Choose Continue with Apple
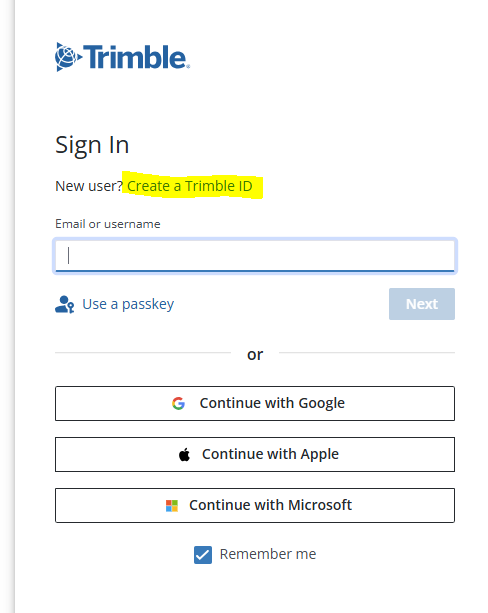The width and height of the screenshot is (488, 613). [255, 454]
